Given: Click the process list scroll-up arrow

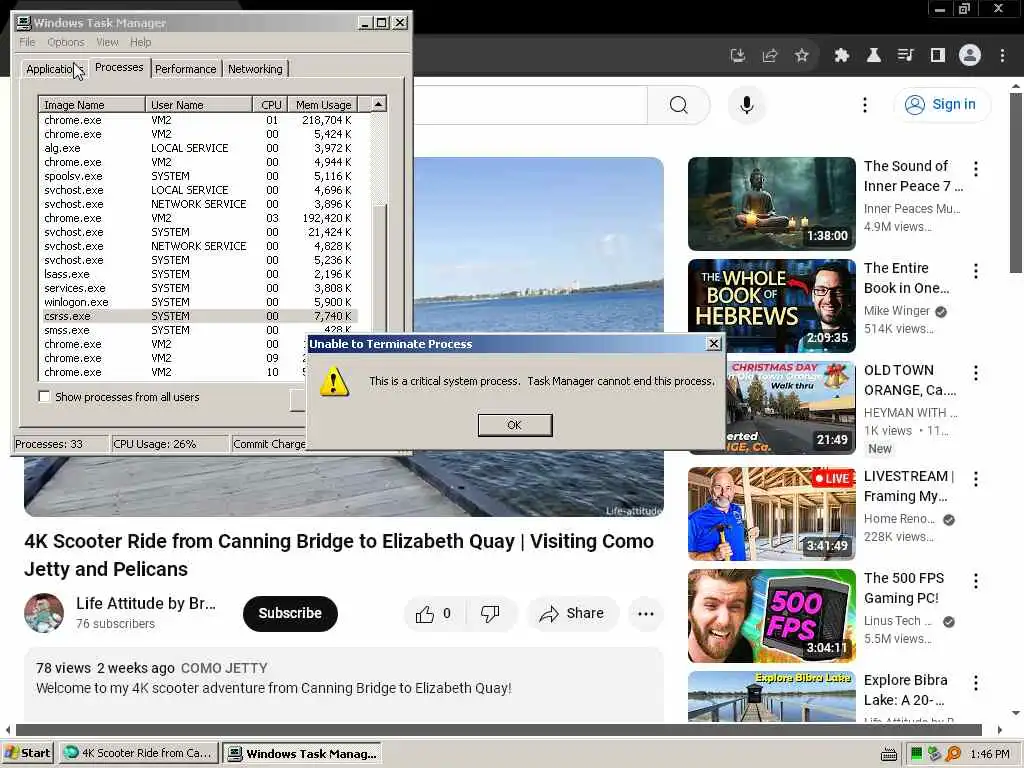Looking at the screenshot, I should pos(379,104).
